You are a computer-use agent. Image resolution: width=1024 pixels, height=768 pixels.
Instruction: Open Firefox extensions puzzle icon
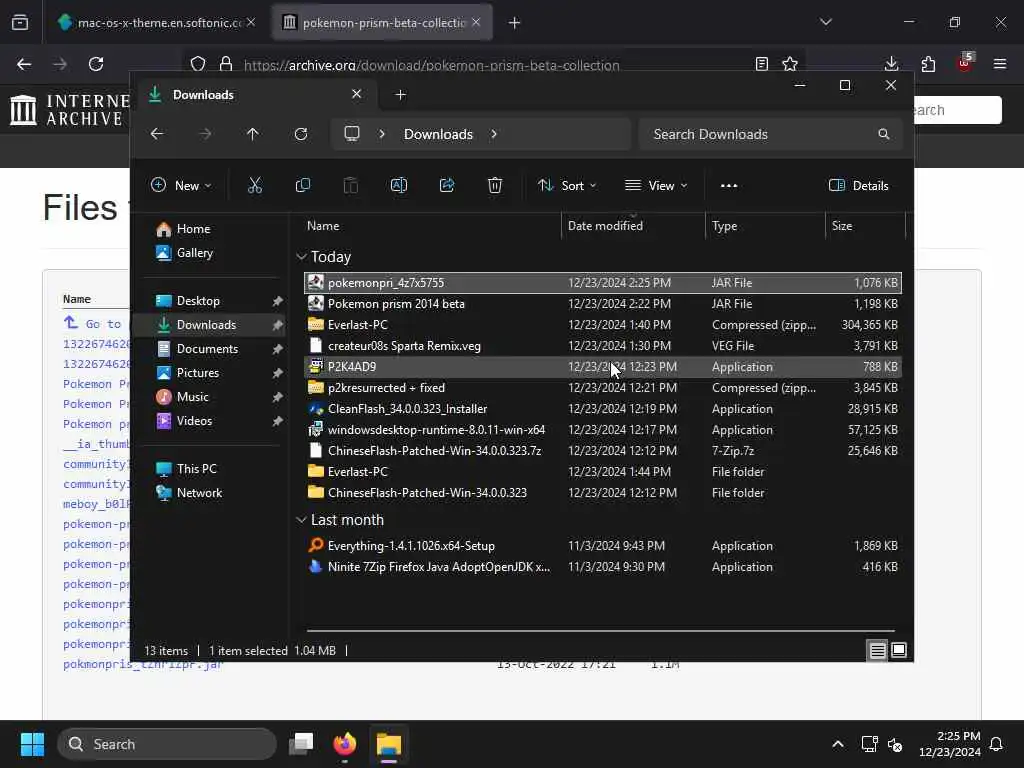click(928, 64)
